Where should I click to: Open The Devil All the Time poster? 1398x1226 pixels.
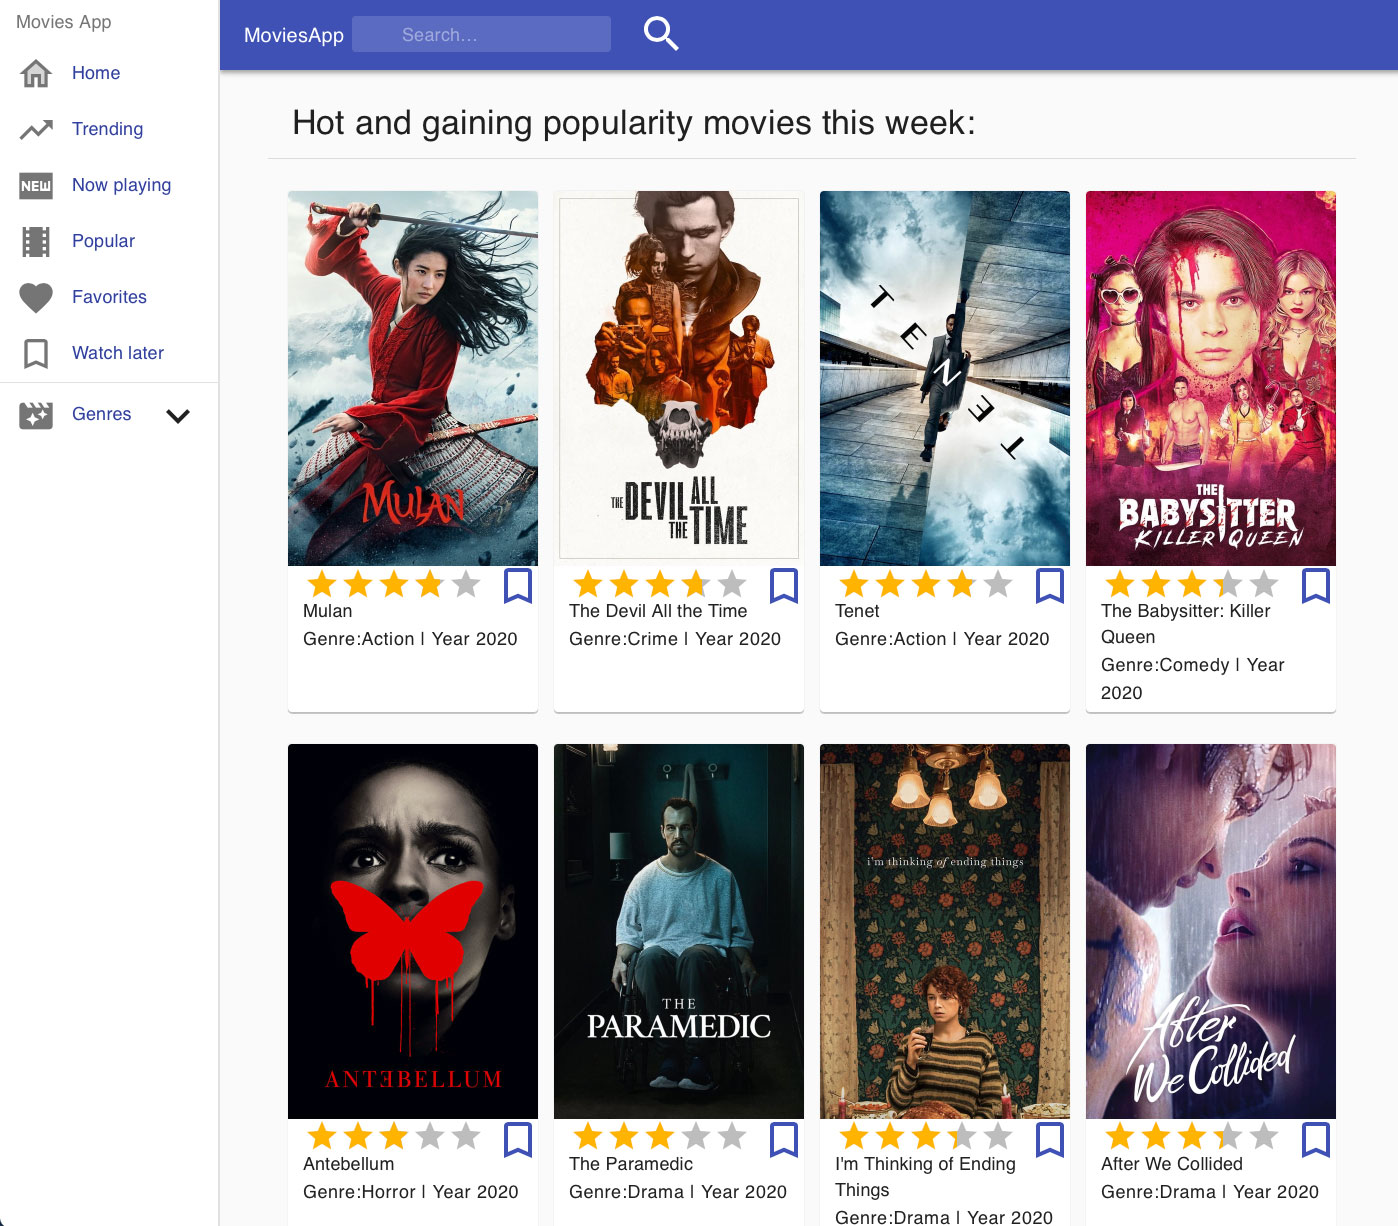click(x=679, y=378)
